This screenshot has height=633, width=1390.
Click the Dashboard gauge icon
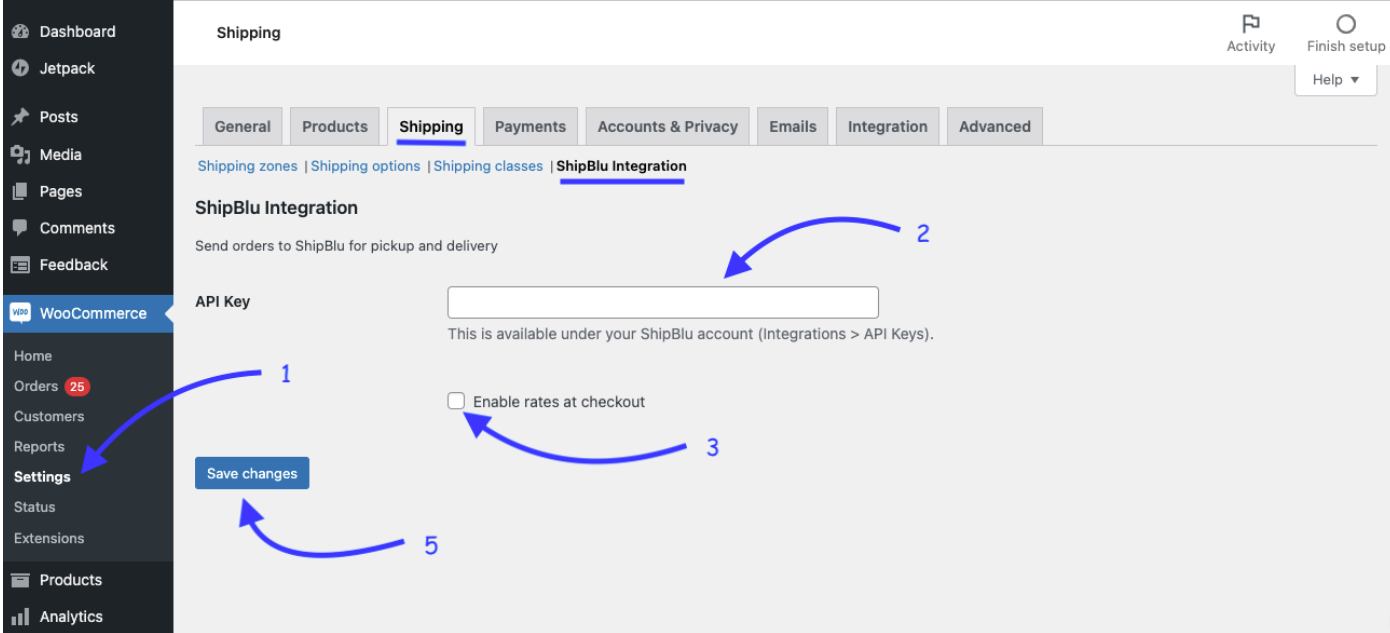click(20, 32)
